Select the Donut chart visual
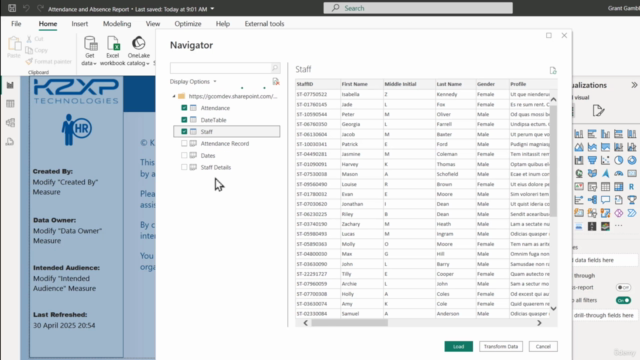This screenshot has height=360, width=640. pyautogui.click(x=632, y=160)
